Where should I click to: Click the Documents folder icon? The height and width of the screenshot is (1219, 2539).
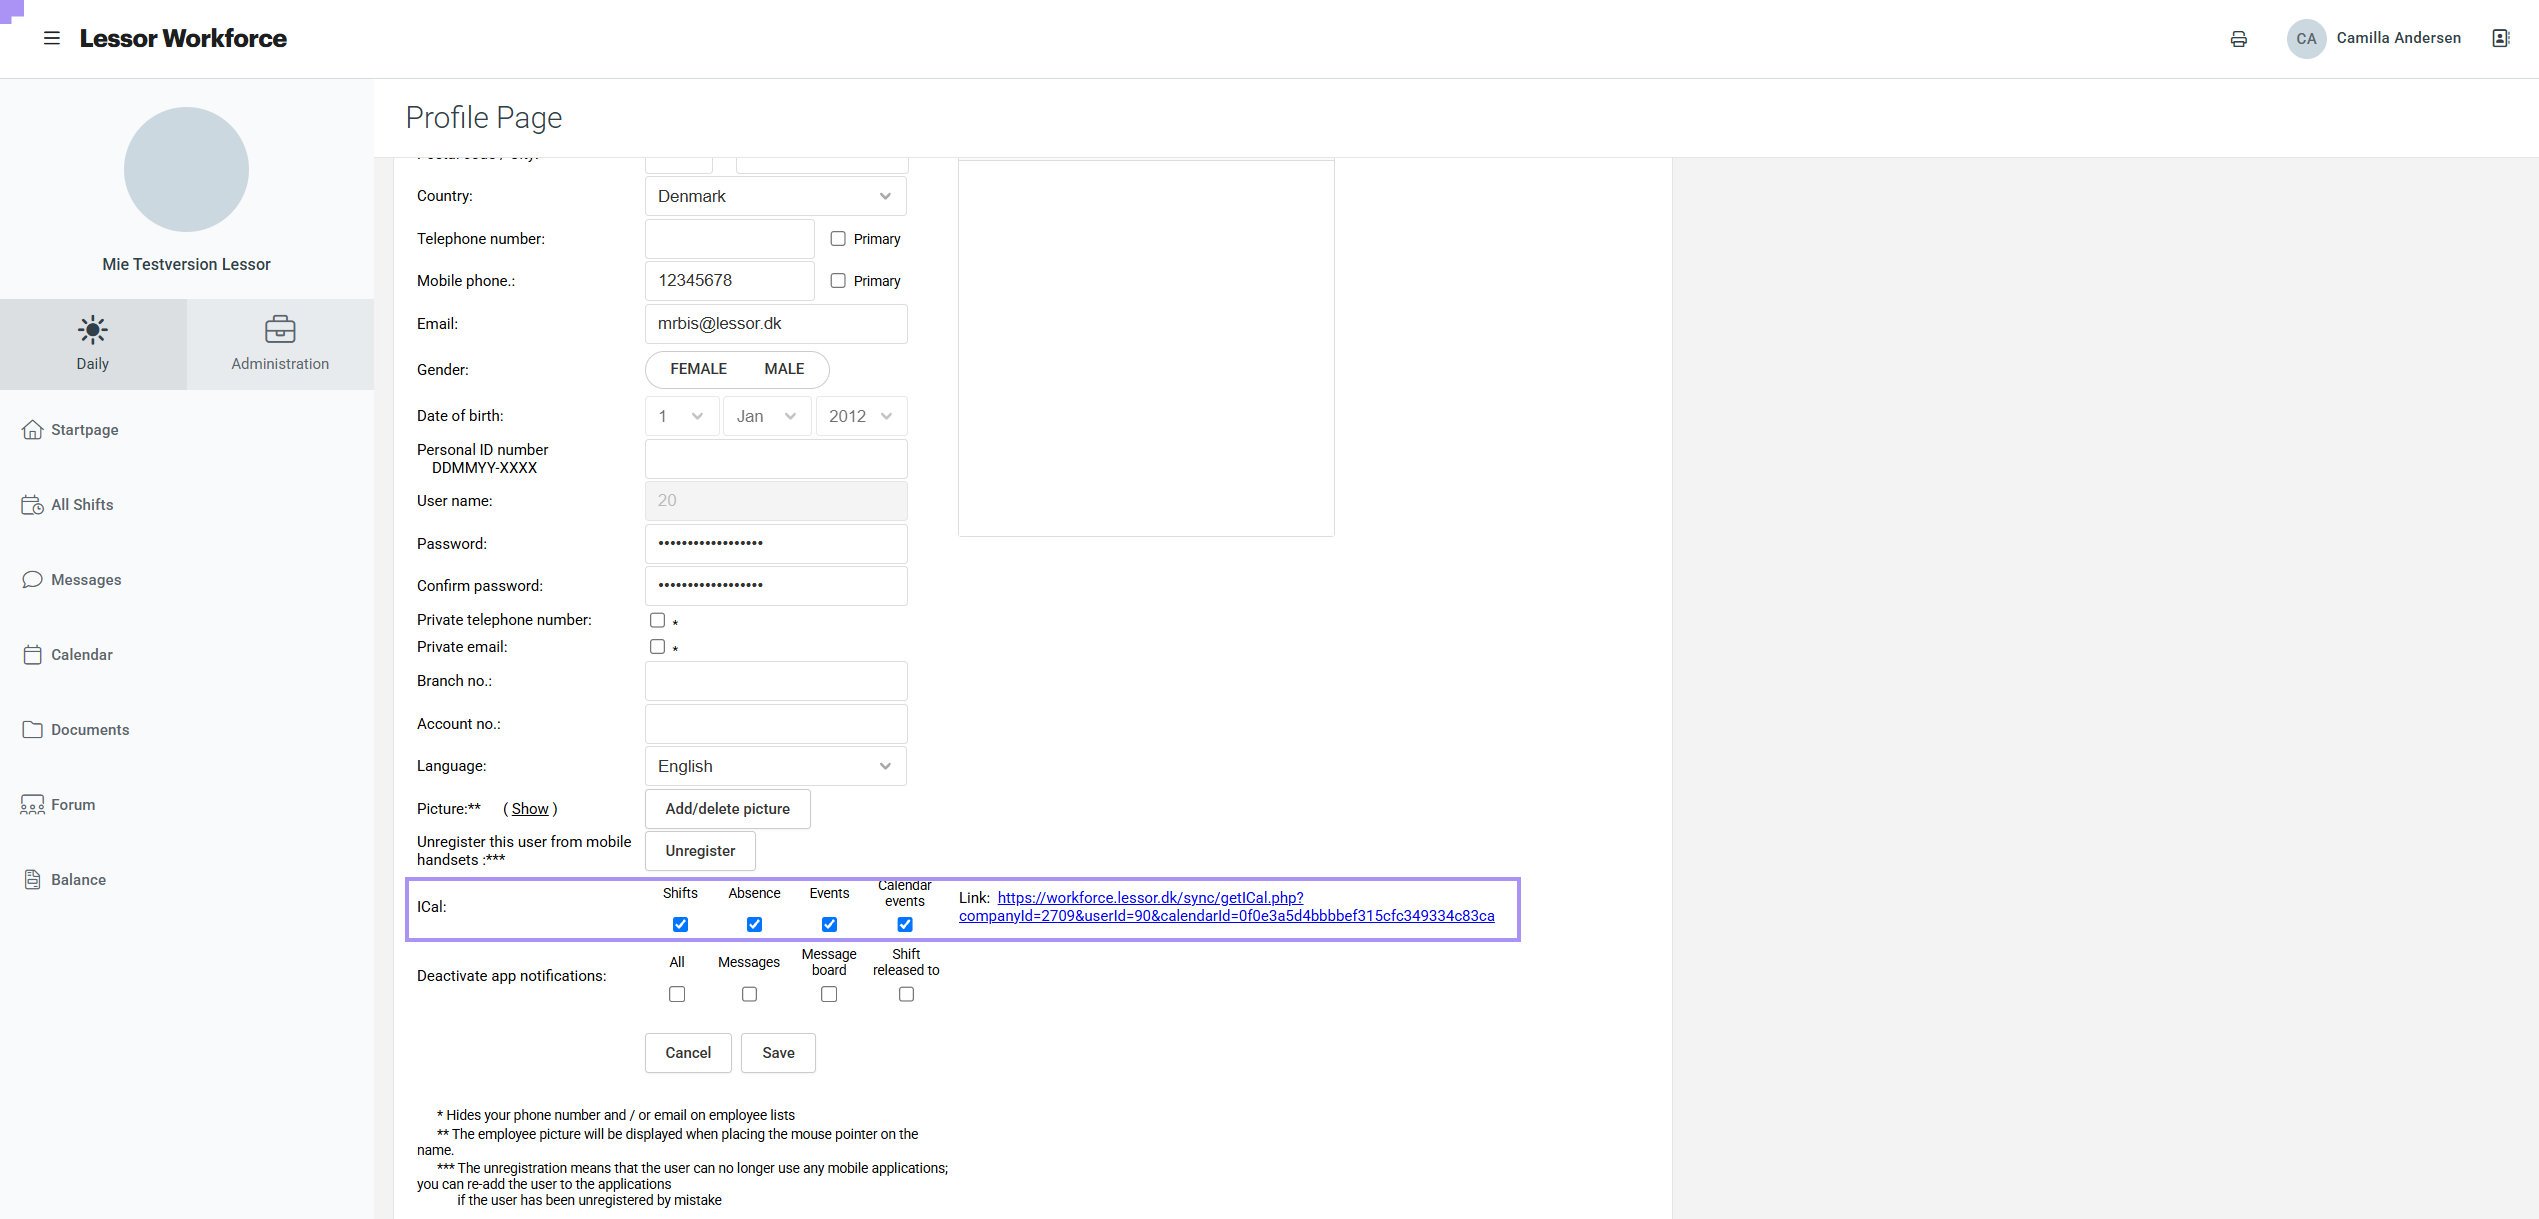point(33,730)
